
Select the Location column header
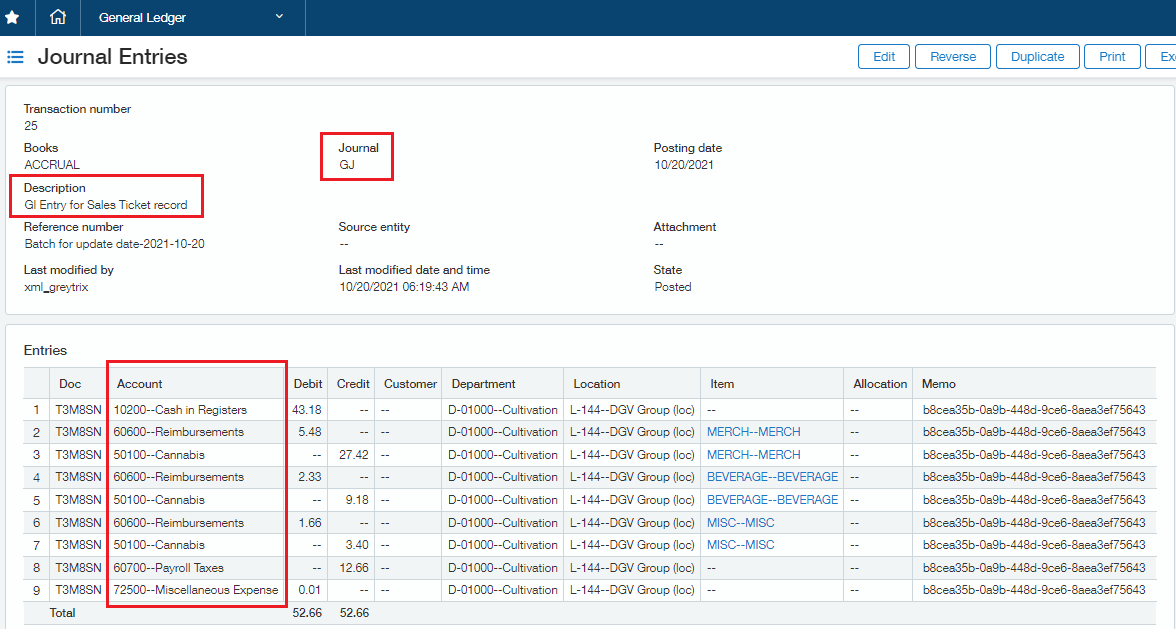point(597,384)
